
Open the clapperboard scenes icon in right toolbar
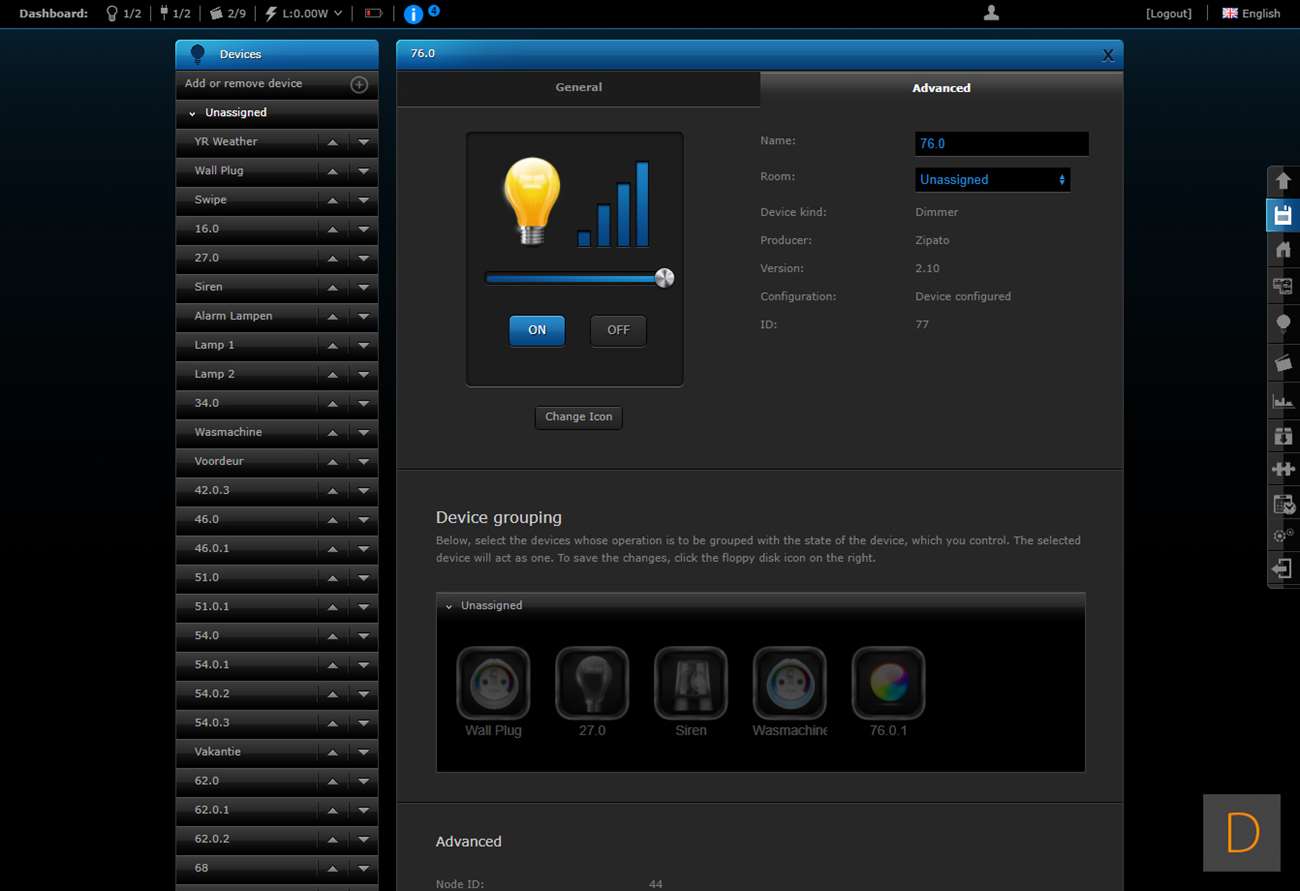(x=1283, y=363)
